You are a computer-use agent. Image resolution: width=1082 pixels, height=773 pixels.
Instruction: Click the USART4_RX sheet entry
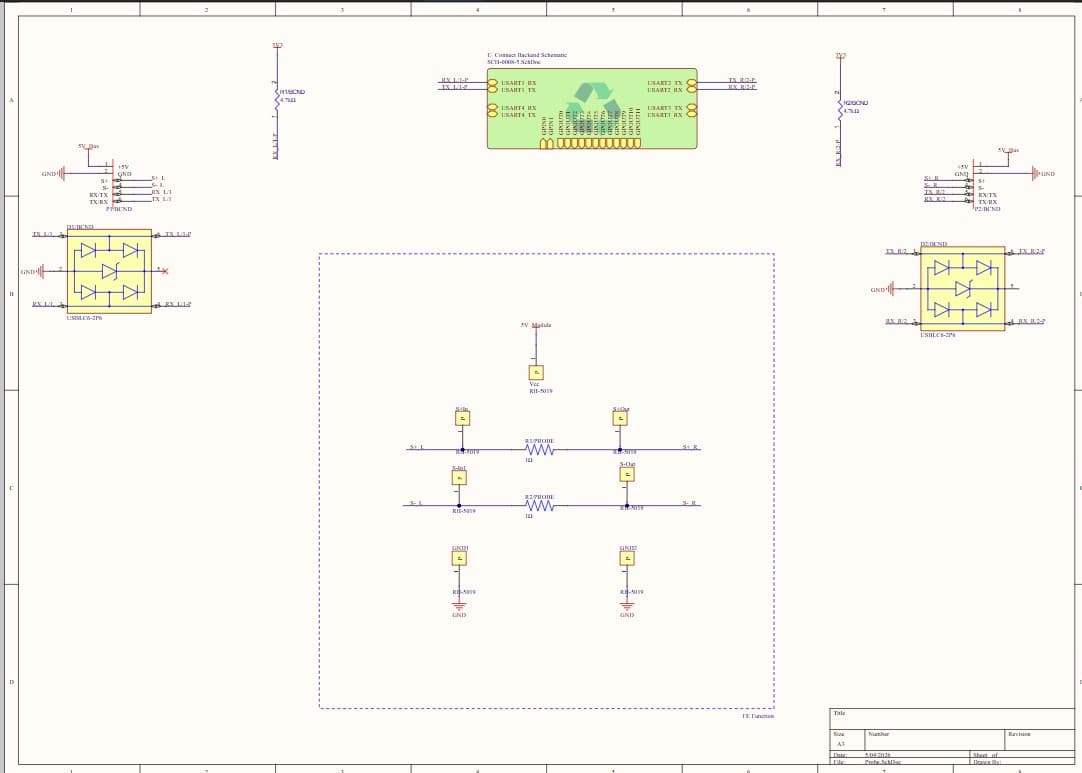click(492, 108)
